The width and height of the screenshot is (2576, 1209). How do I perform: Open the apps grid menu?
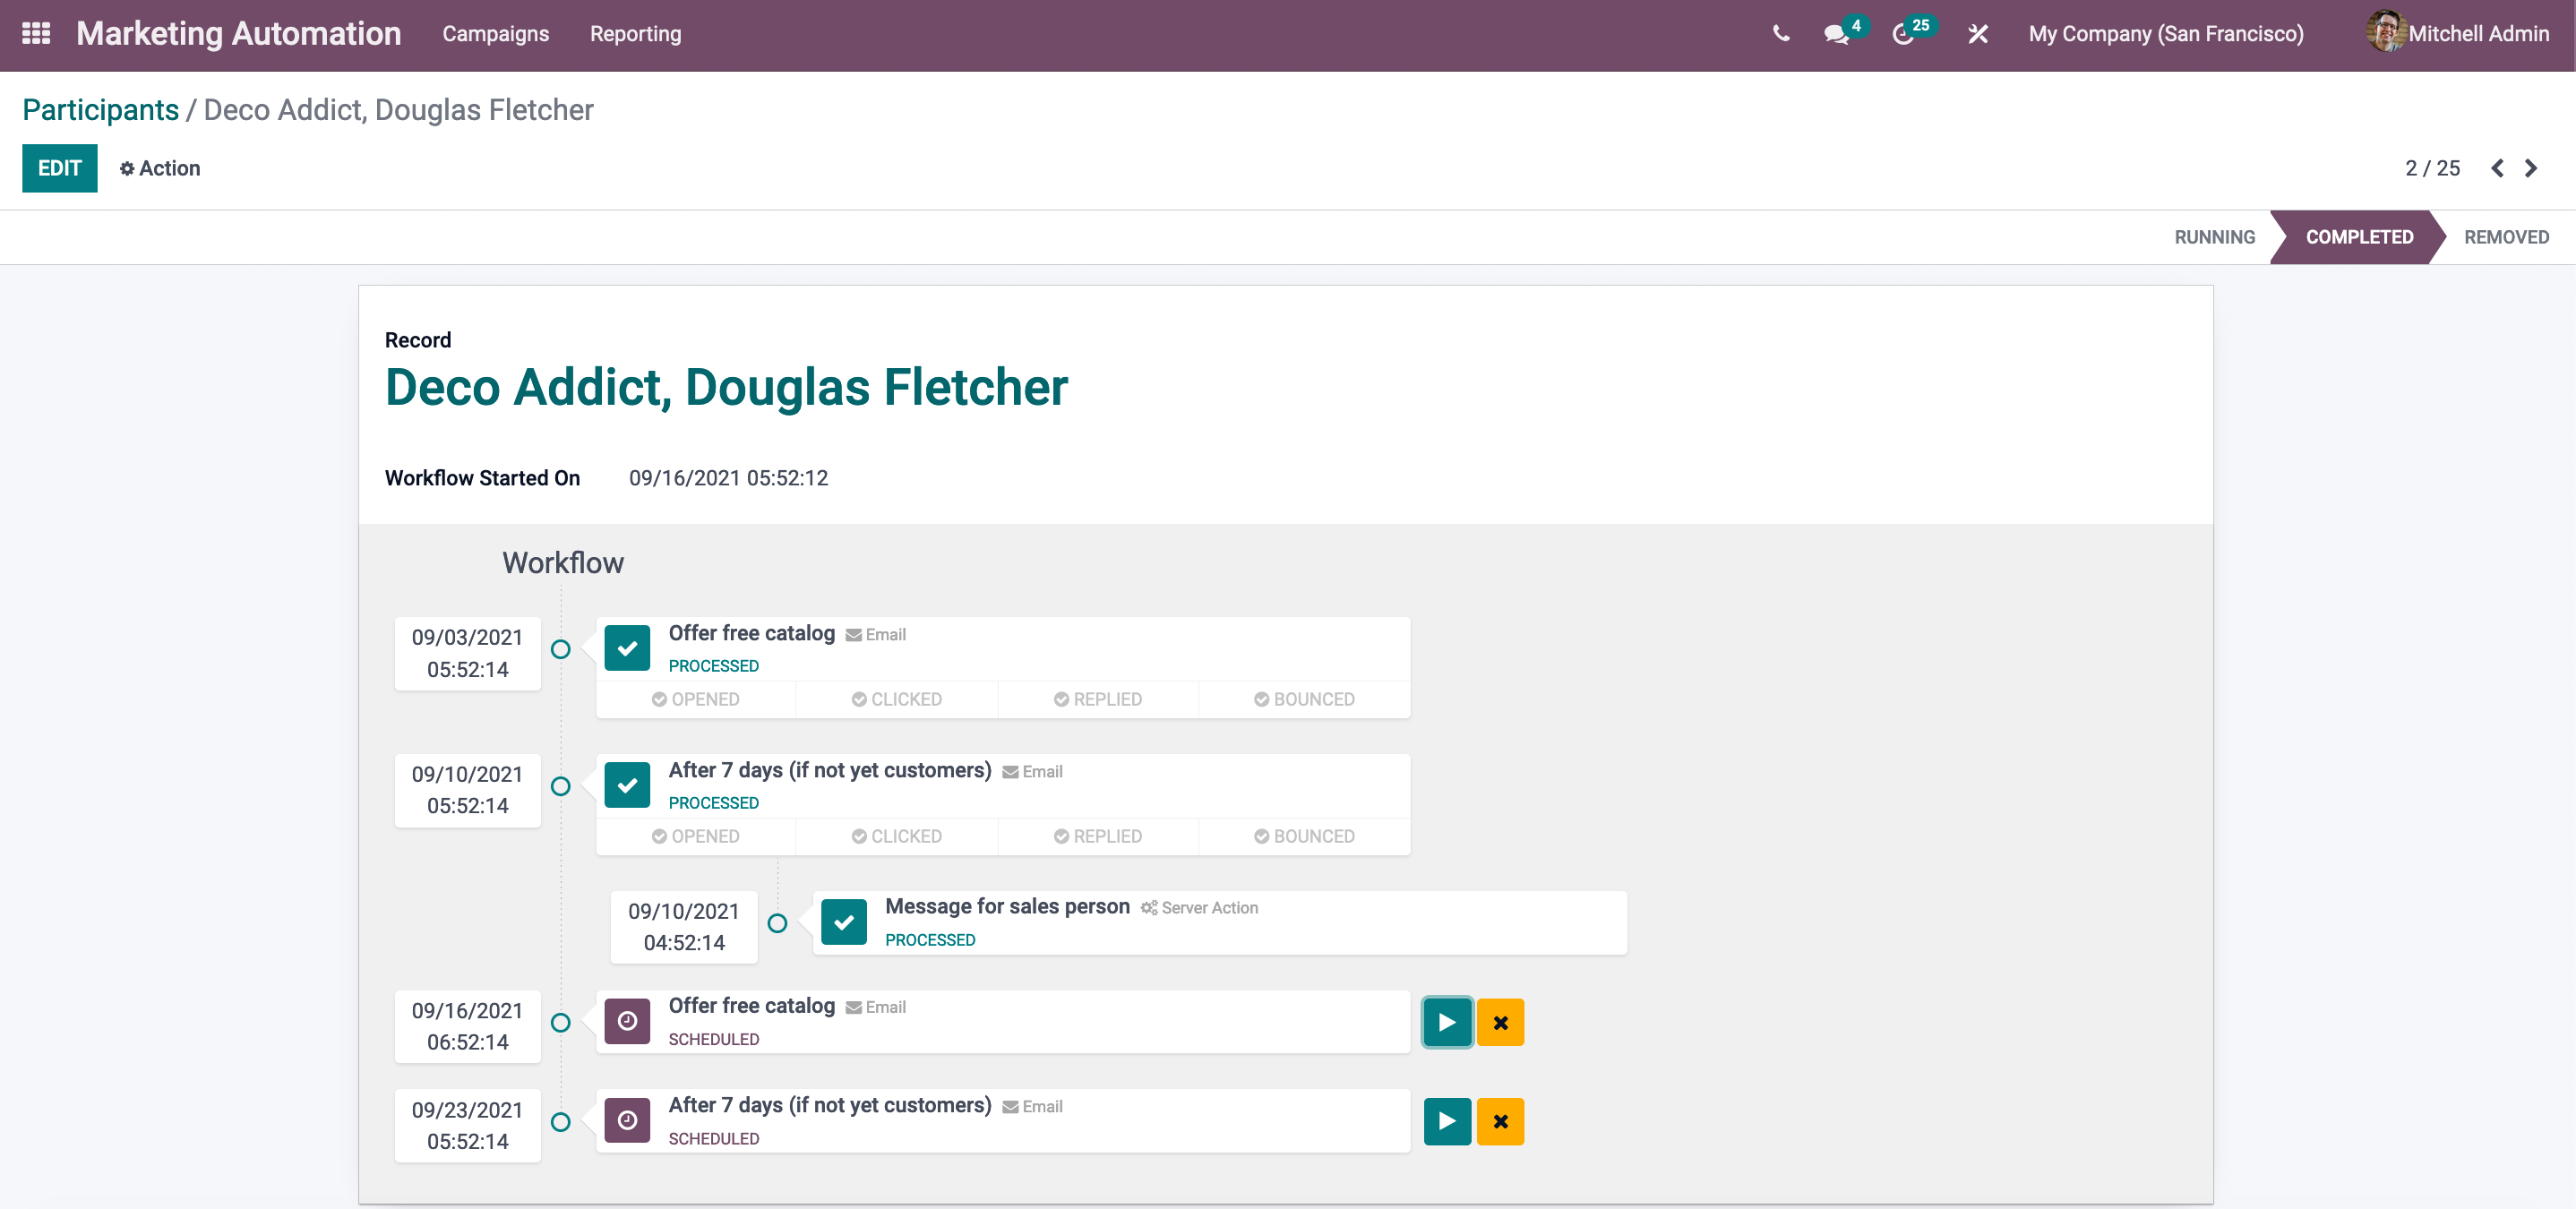tap(36, 34)
